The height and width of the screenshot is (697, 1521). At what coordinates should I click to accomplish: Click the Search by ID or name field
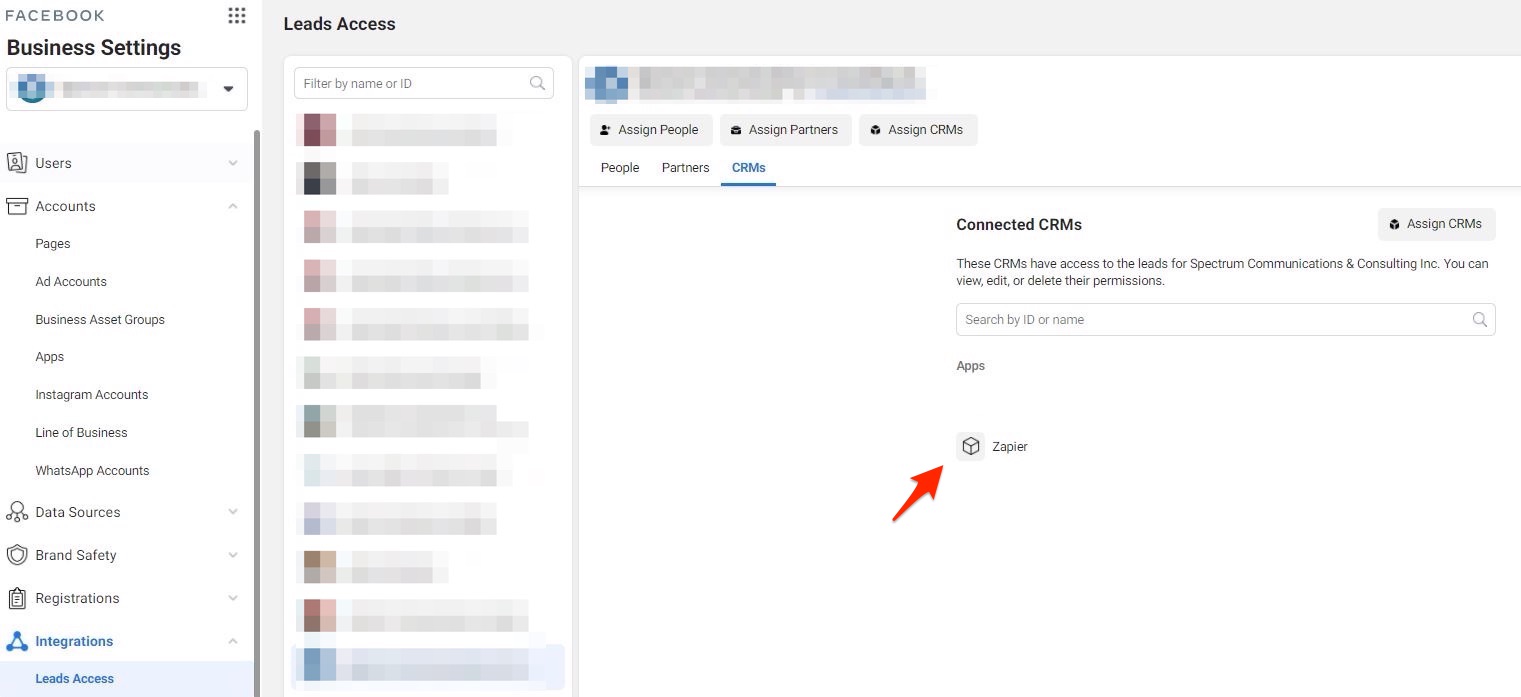1210,320
